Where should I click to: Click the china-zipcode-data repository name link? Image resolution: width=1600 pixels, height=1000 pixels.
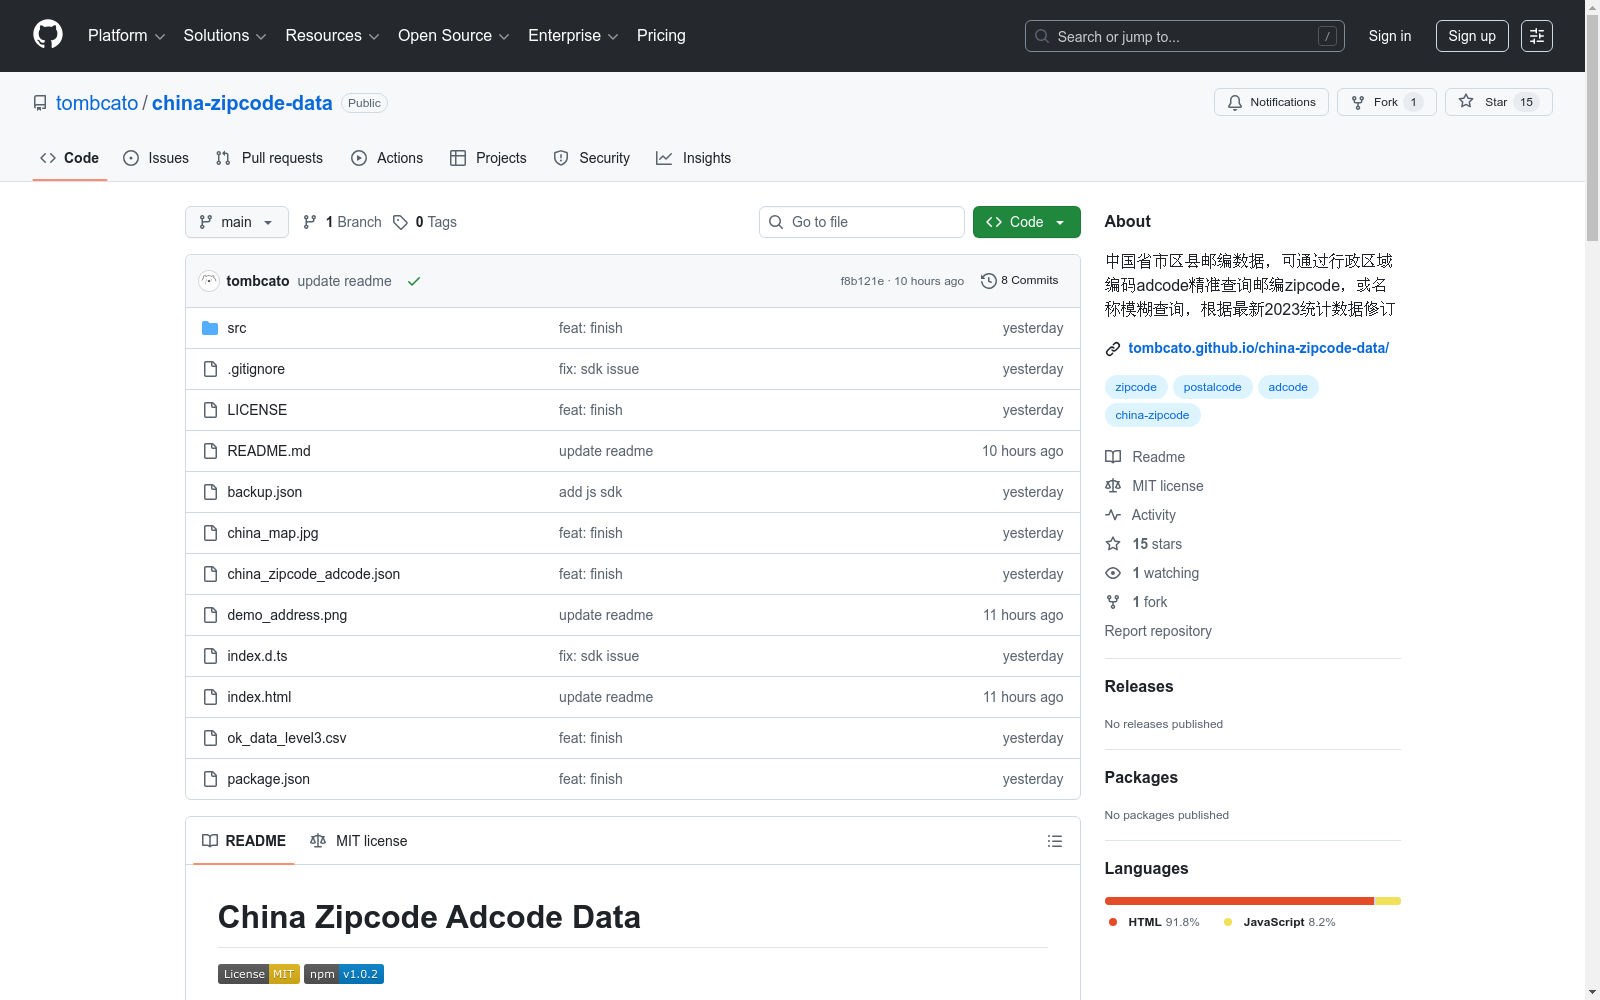click(242, 103)
